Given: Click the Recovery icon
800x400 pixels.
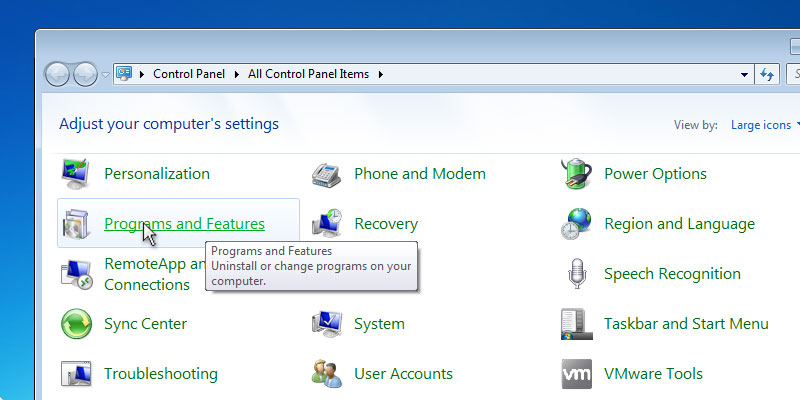Looking at the screenshot, I should 327,224.
